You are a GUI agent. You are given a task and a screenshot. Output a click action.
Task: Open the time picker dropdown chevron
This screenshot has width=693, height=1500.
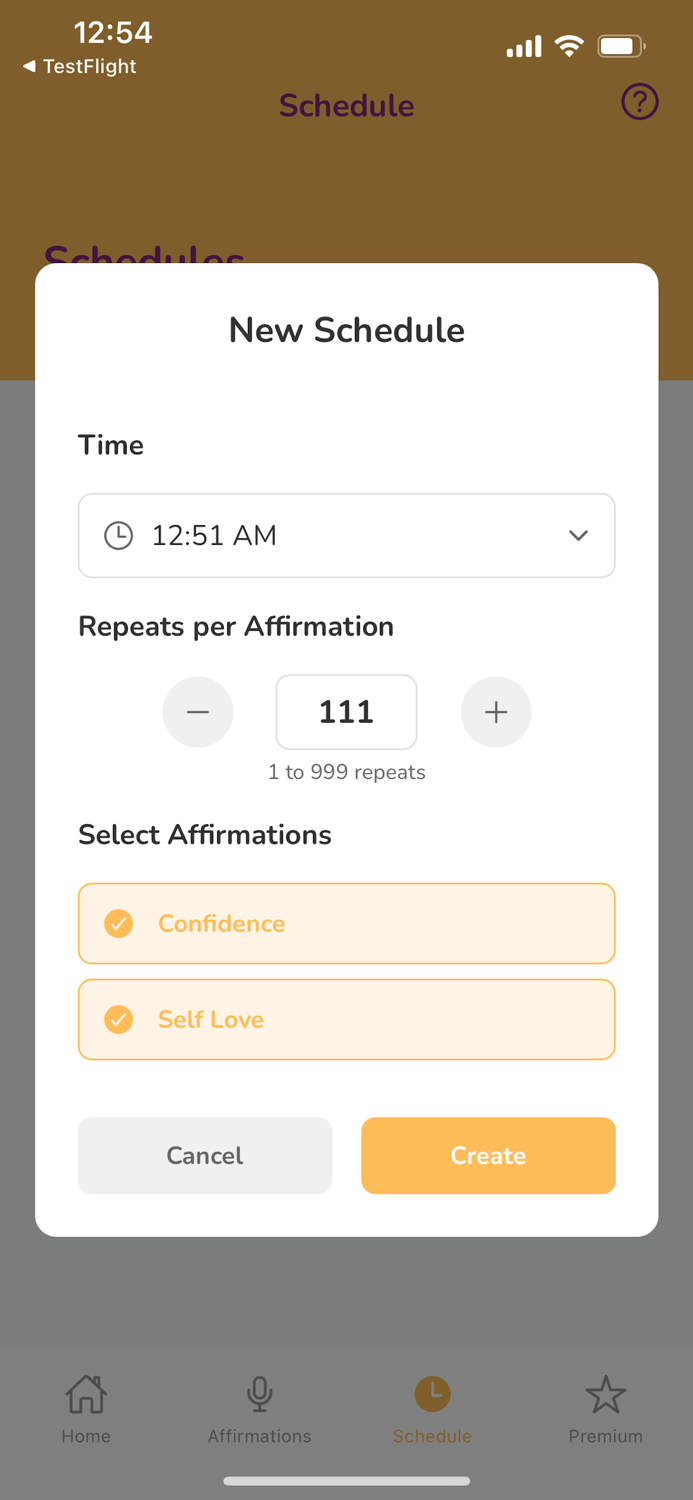[x=578, y=536]
